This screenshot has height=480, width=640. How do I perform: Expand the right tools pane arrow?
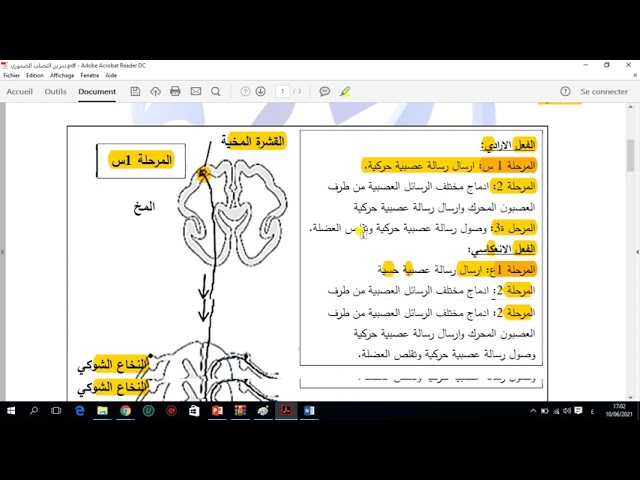pos(638,252)
